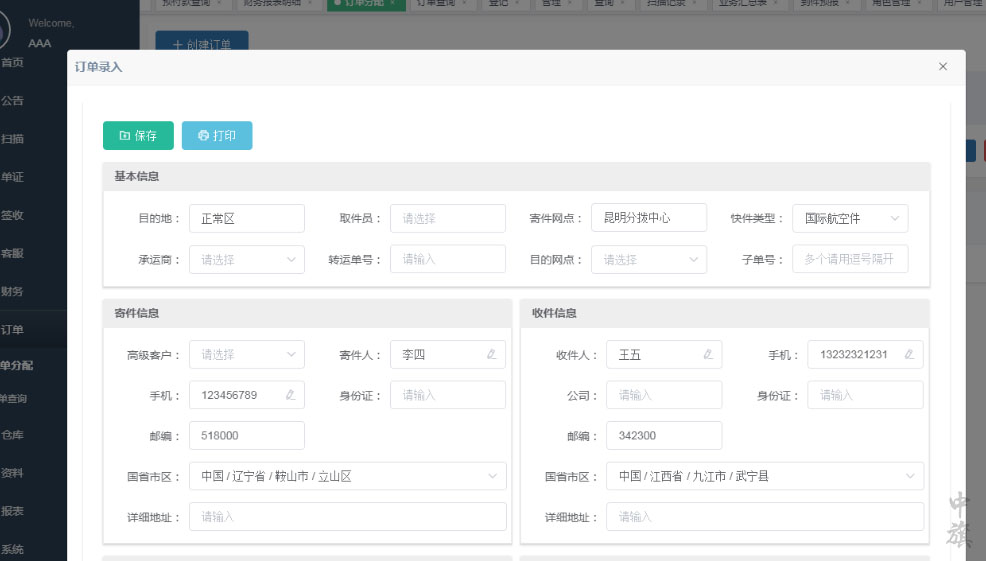Open the sender 国省市区 selector showing 辽宁省
Image resolution: width=986 pixels, height=561 pixels.
(347, 476)
